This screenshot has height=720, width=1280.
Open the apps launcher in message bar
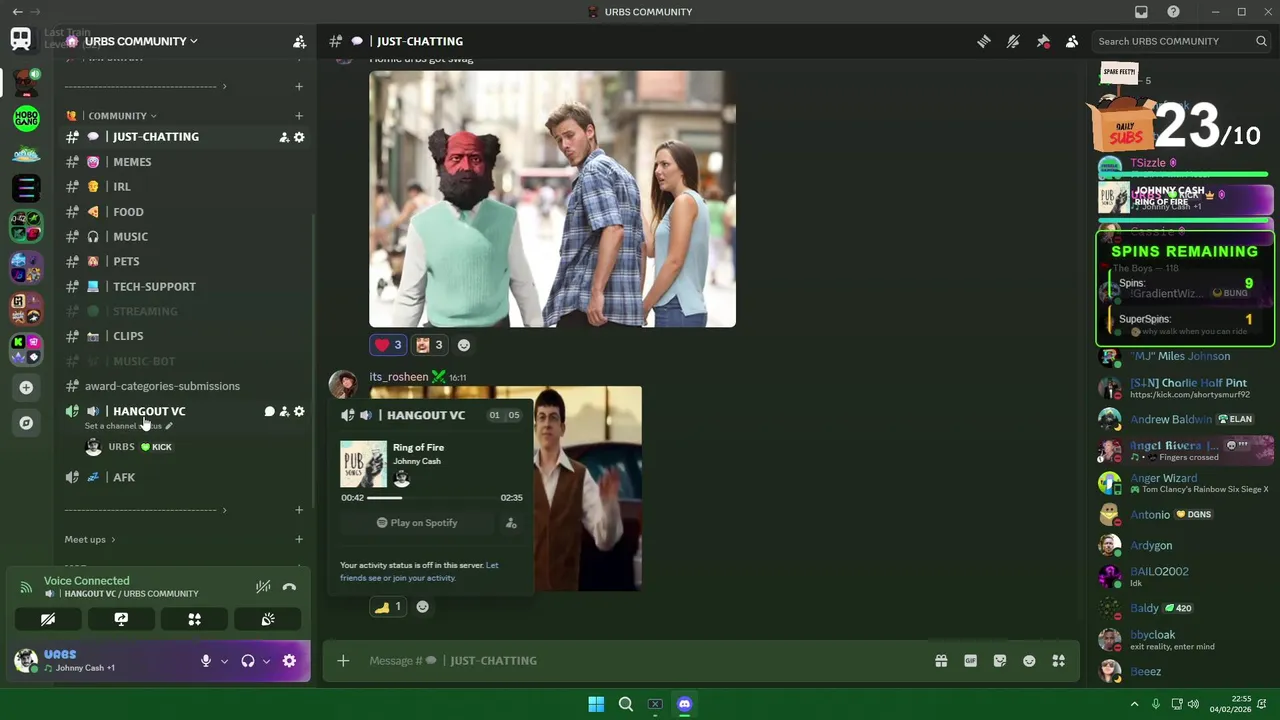pos(1058,661)
